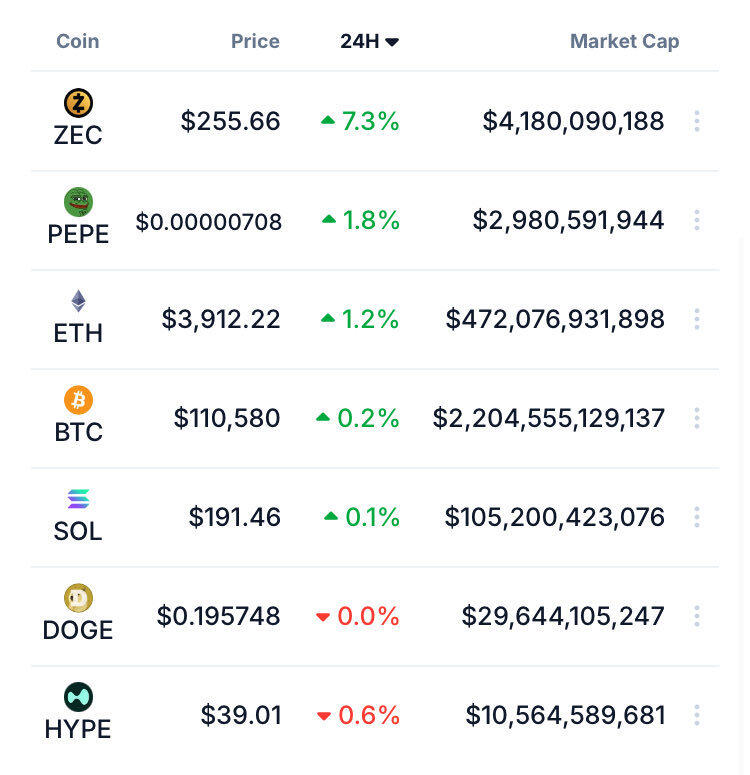
Task: Open the three-dot menu for DOGE
Action: pyautogui.click(x=697, y=616)
